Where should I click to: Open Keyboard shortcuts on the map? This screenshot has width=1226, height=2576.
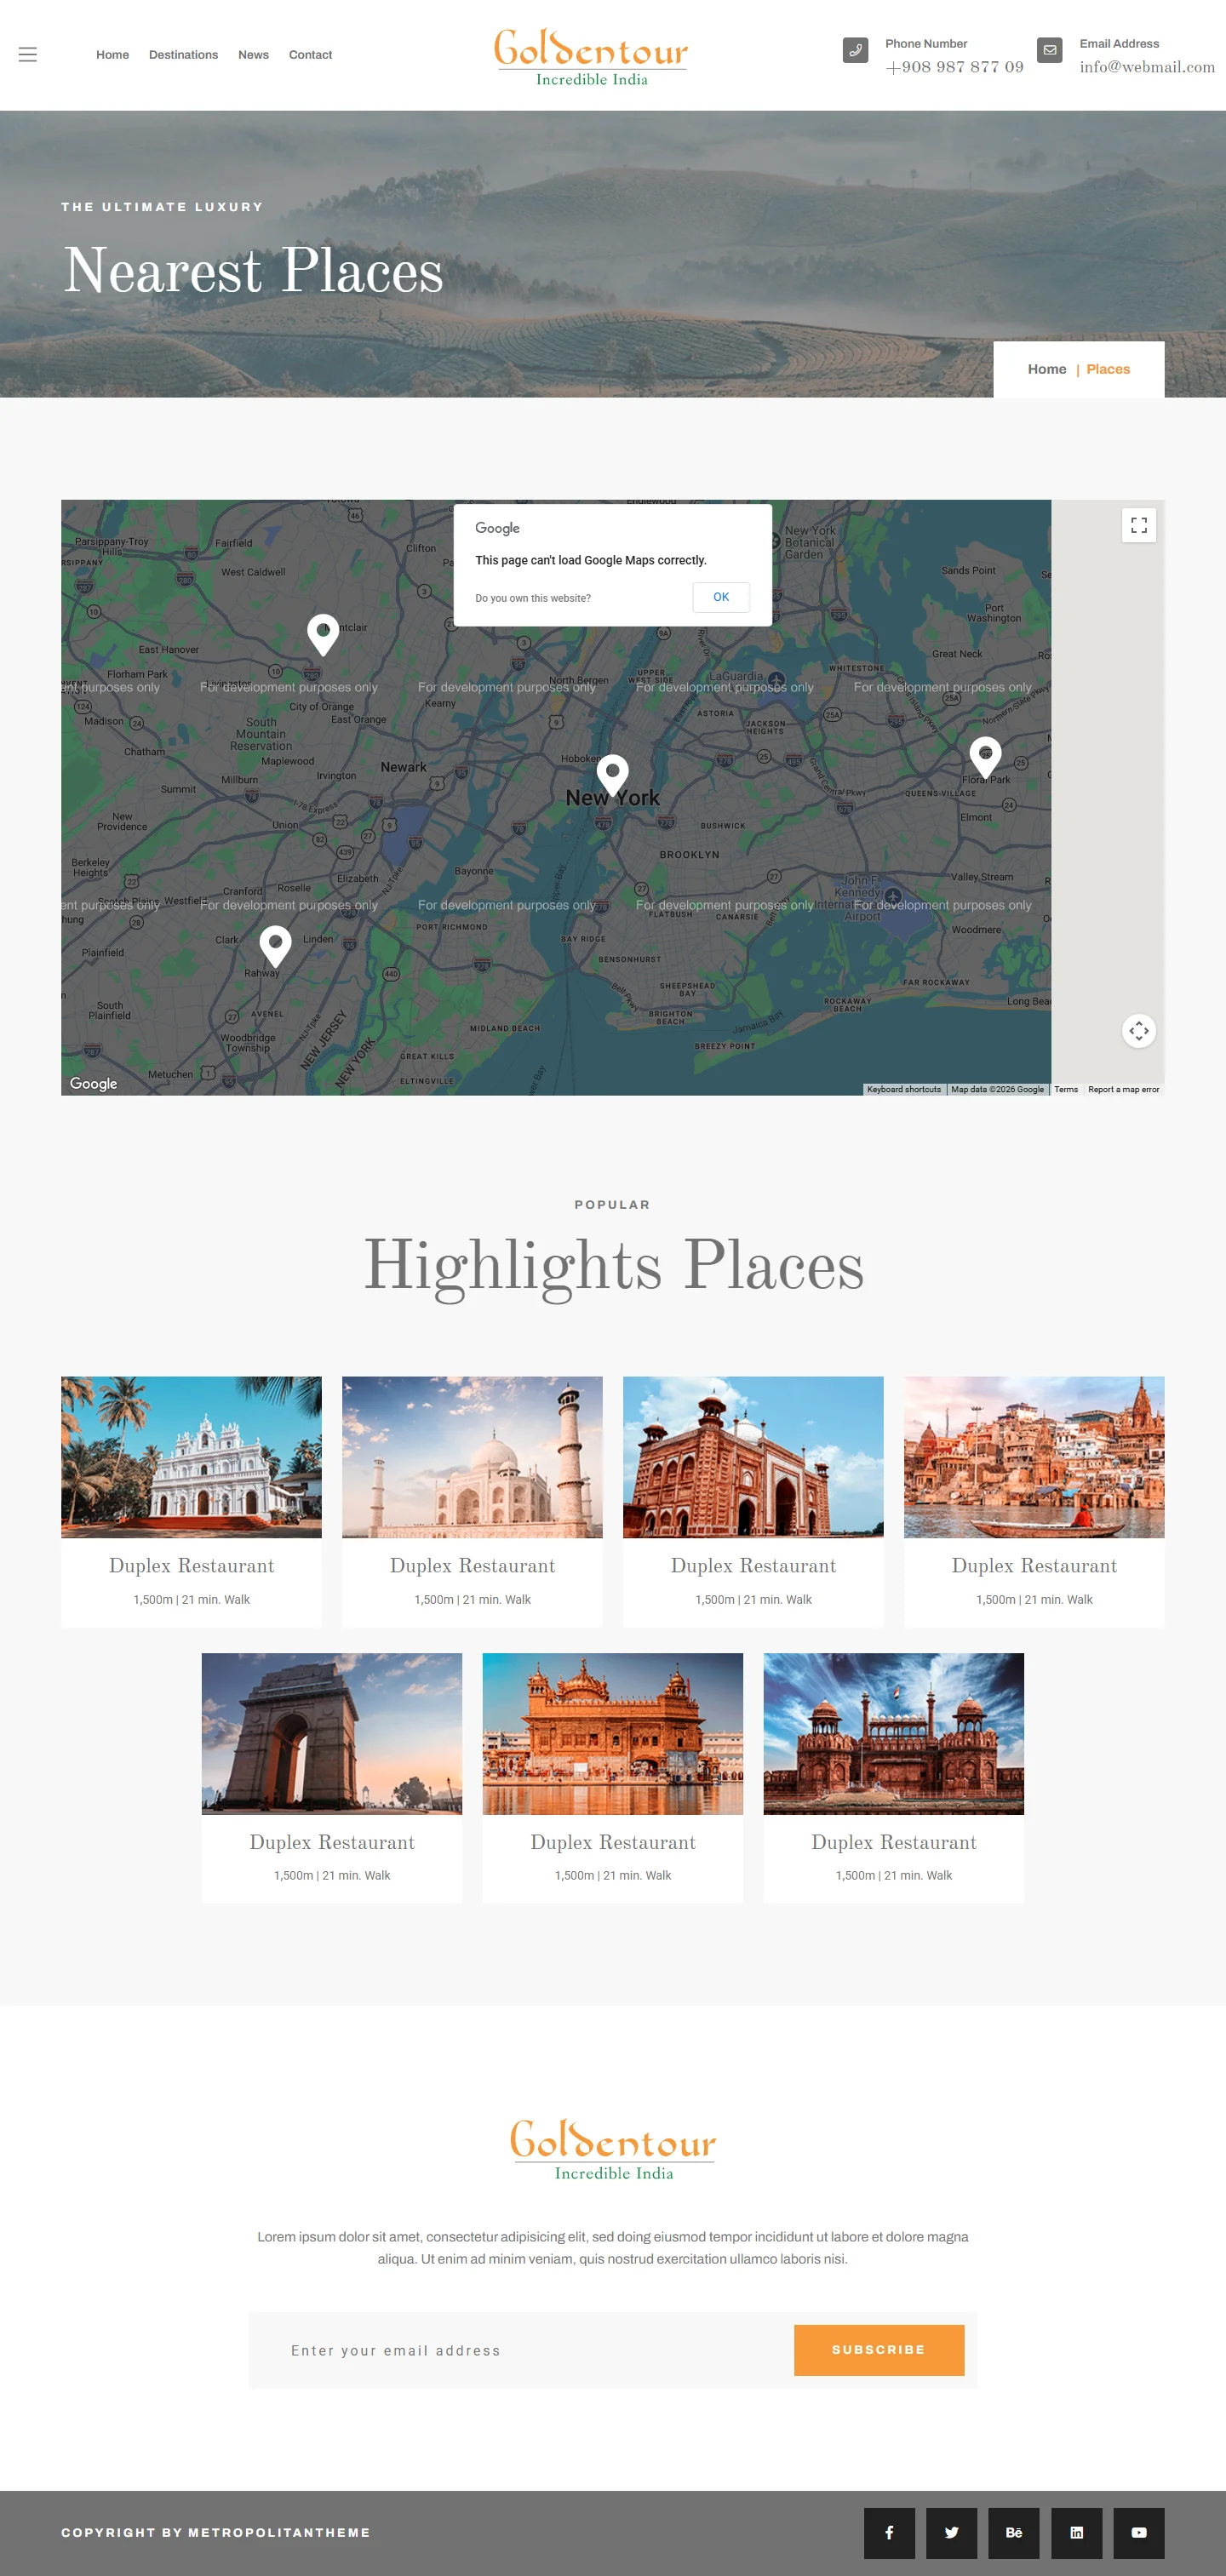904,1089
